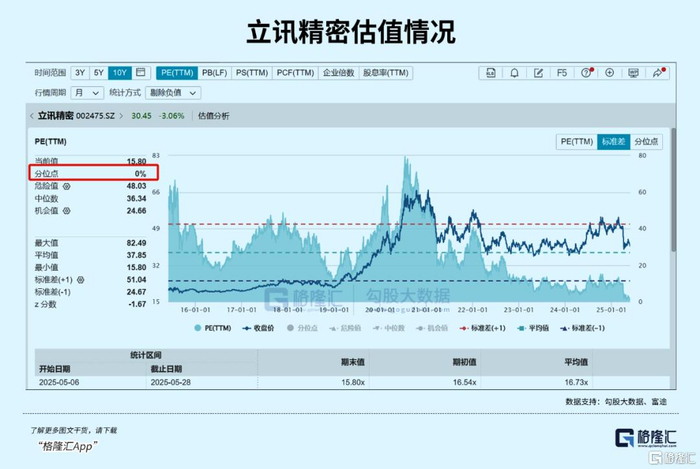Open the 统计方式 剔除负值 dropdown
This screenshot has height=469, width=700.
tap(173, 93)
